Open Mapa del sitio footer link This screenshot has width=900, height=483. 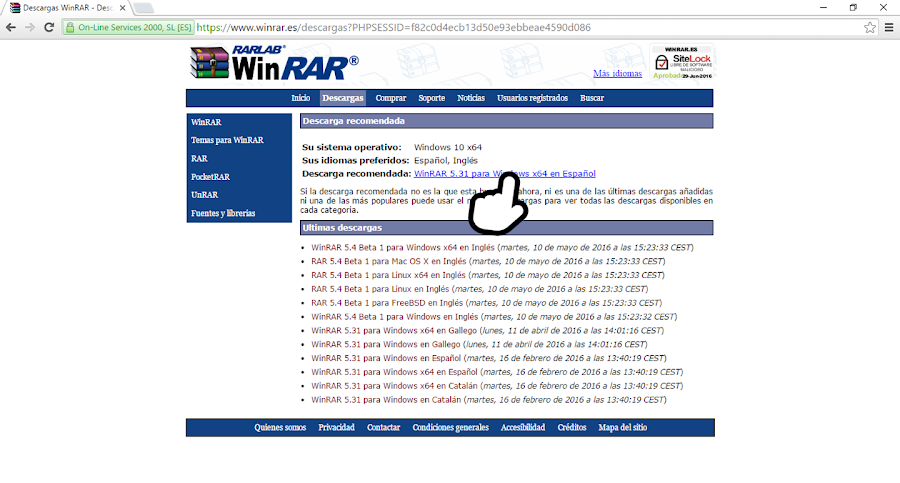[622, 427]
